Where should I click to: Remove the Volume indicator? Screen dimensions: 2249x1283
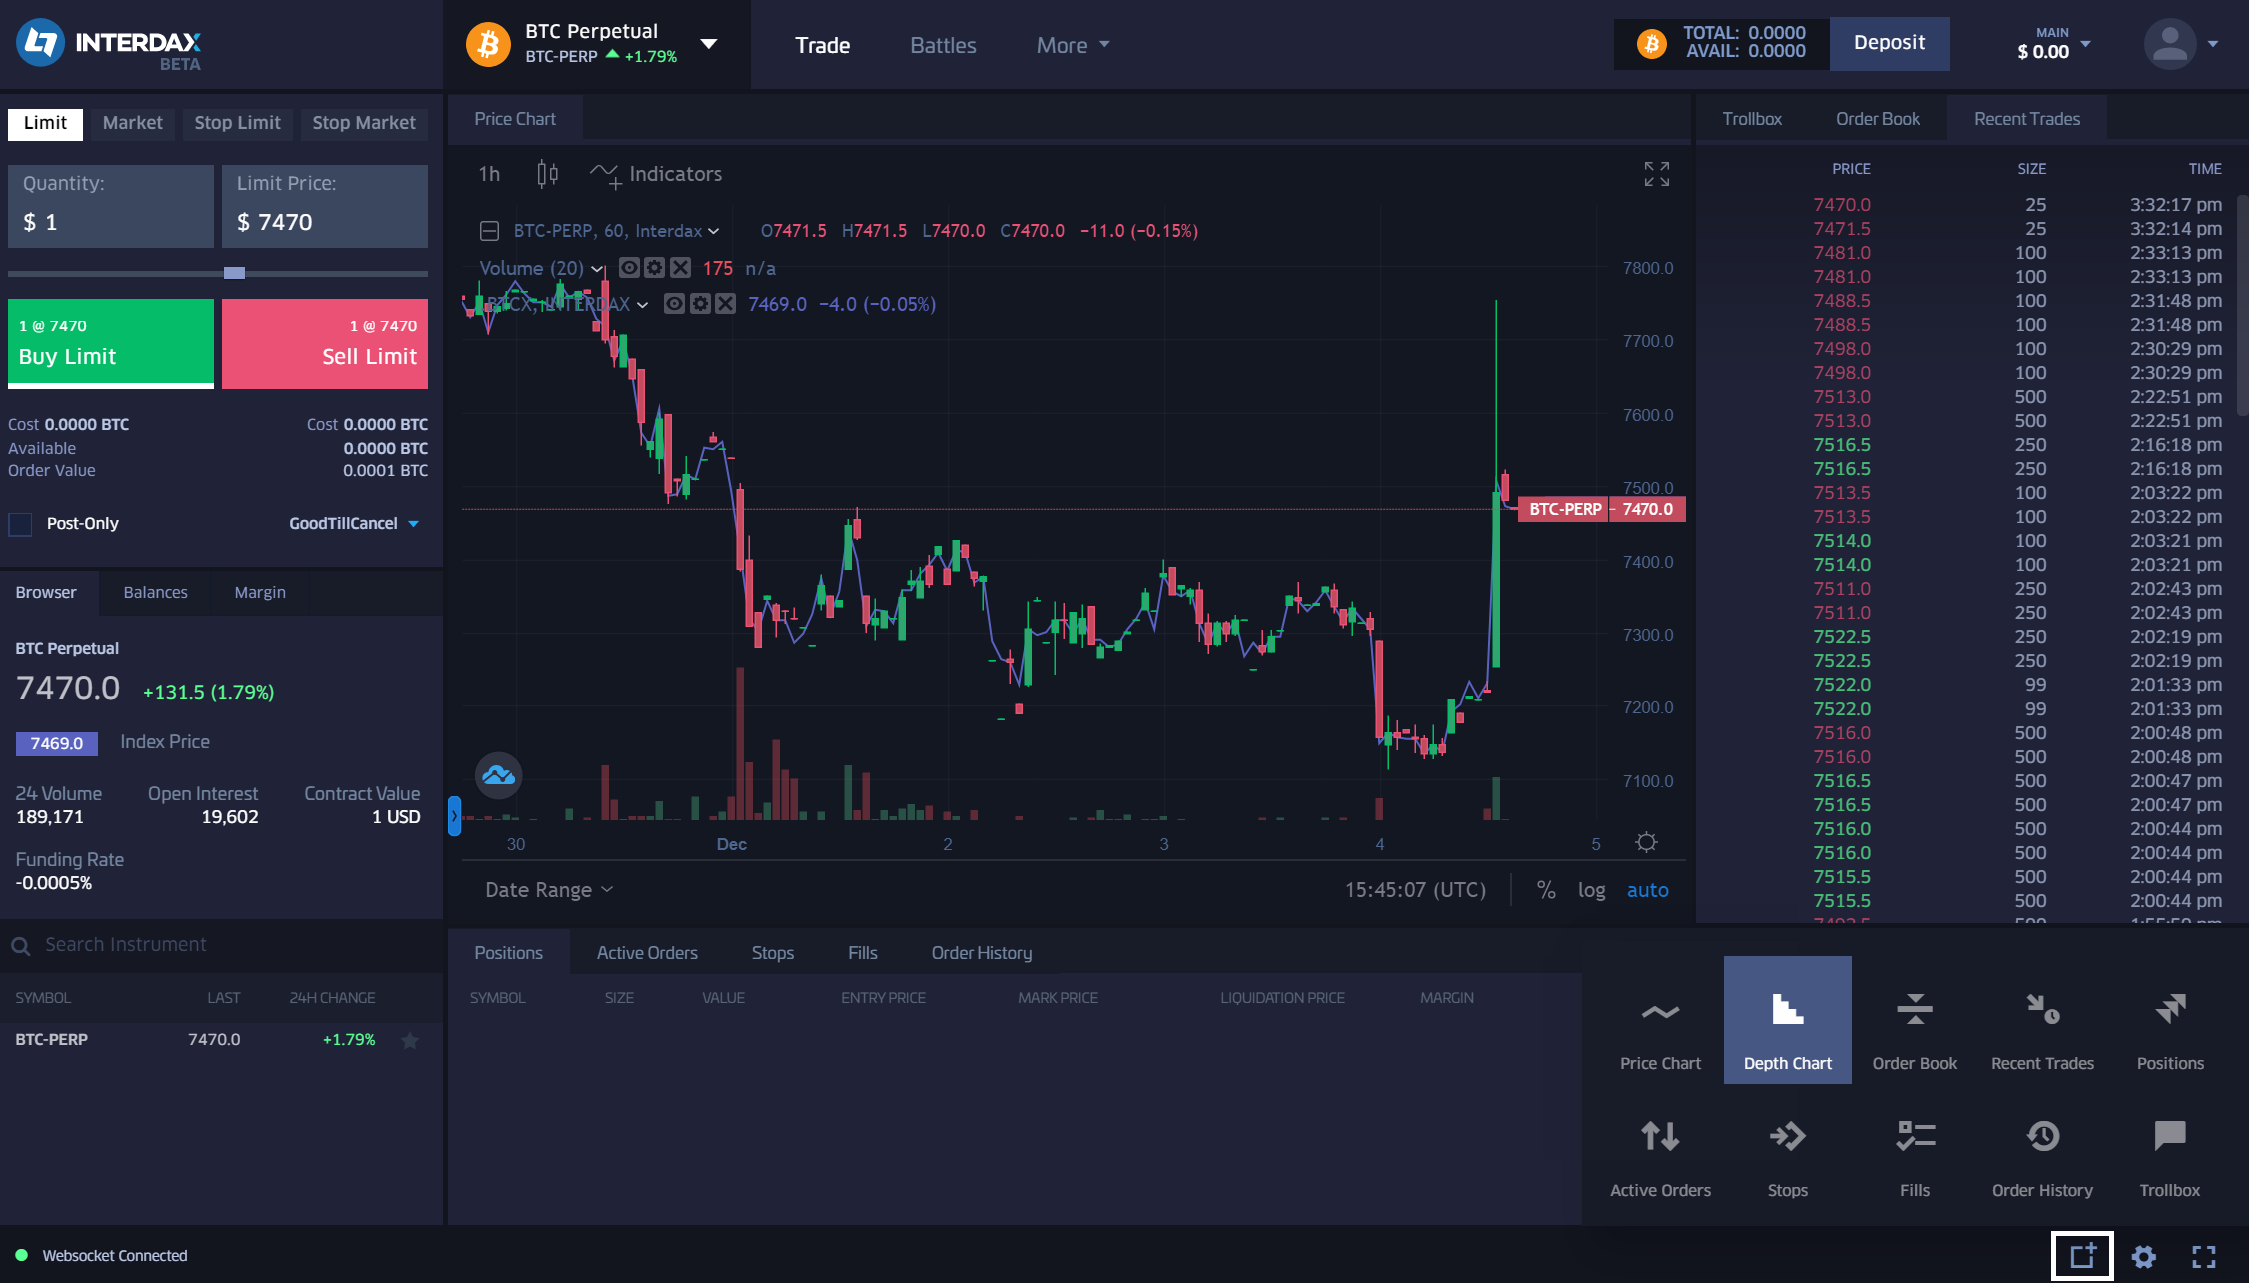click(680, 268)
